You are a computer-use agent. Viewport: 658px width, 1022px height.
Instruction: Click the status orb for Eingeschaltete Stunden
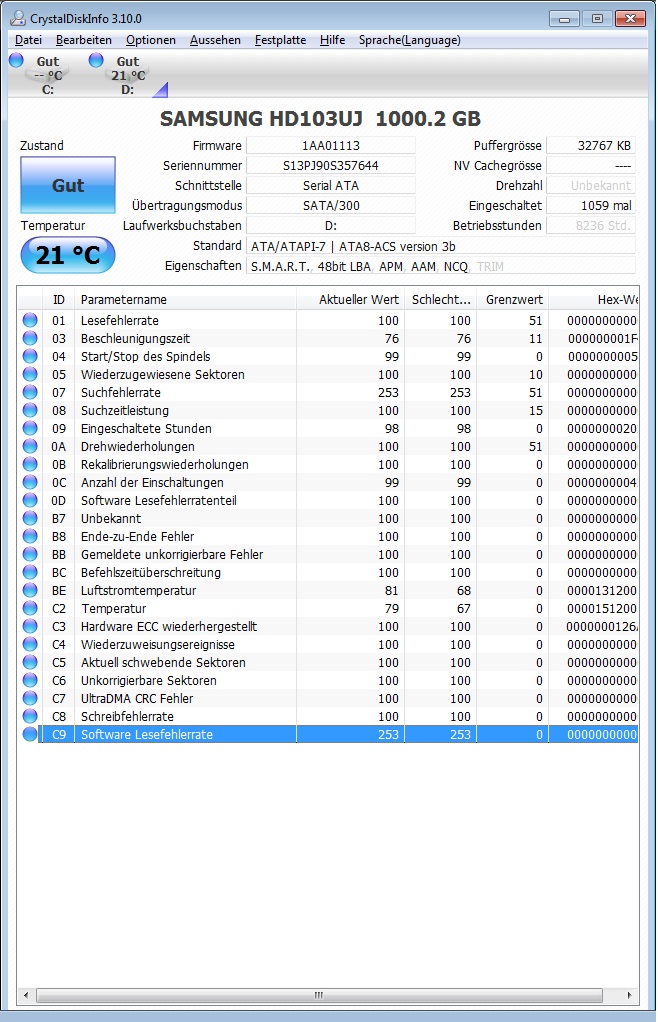[x=30, y=428]
